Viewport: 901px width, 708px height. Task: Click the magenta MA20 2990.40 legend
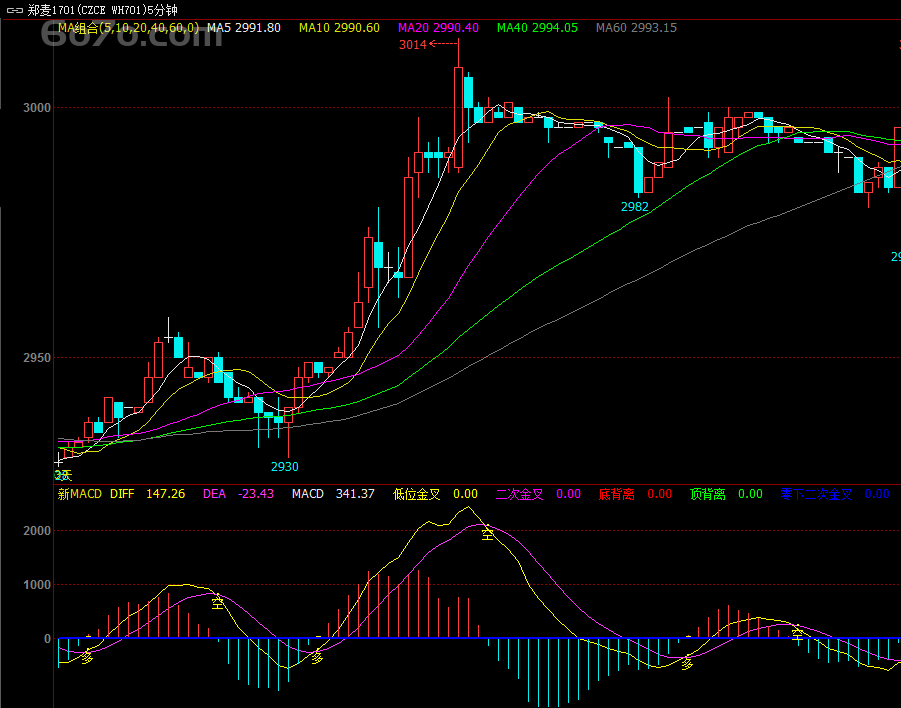click(438, 28)
